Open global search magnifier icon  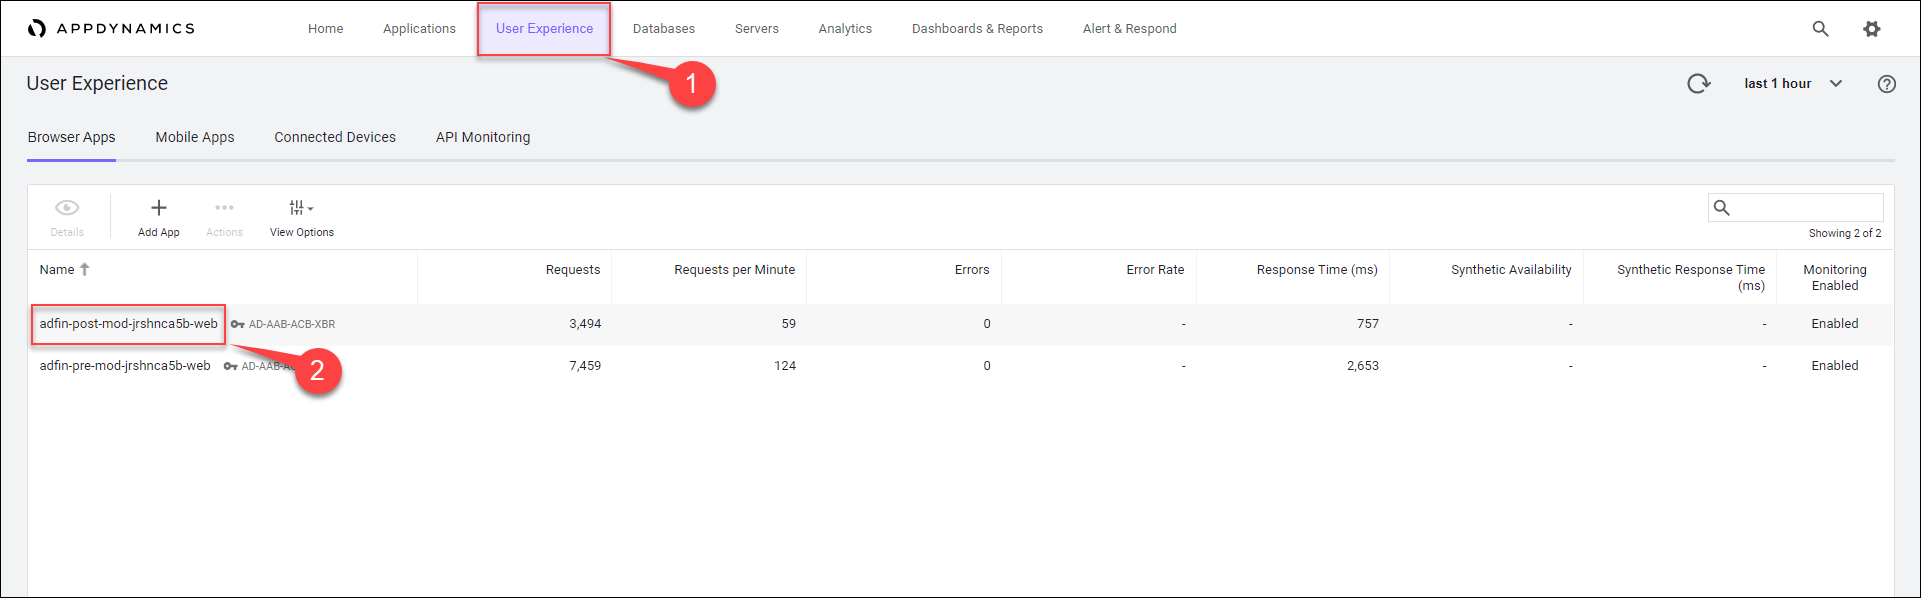click(1820, 29)
